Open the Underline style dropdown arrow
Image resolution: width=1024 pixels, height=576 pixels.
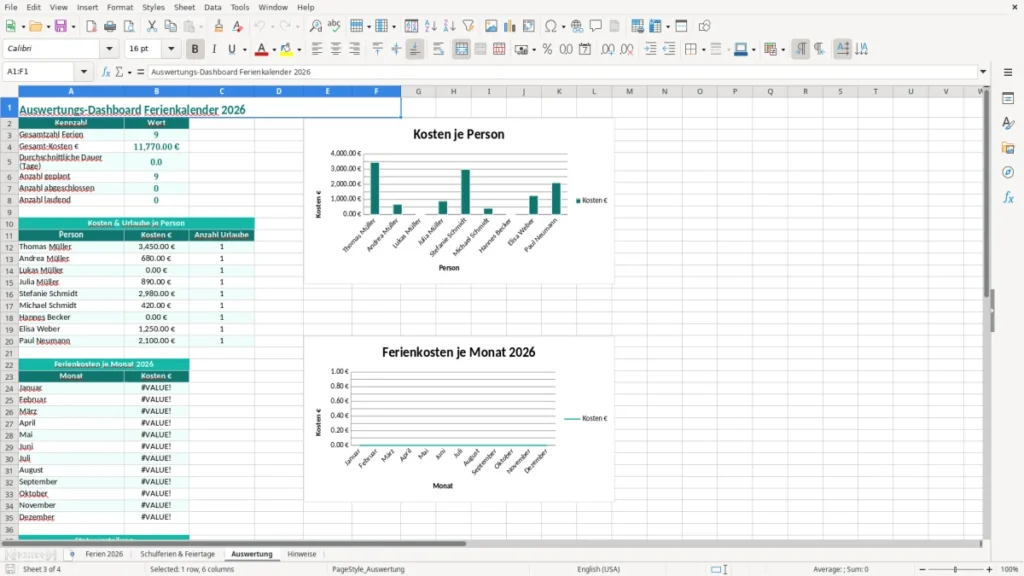[x=244, y=49]
